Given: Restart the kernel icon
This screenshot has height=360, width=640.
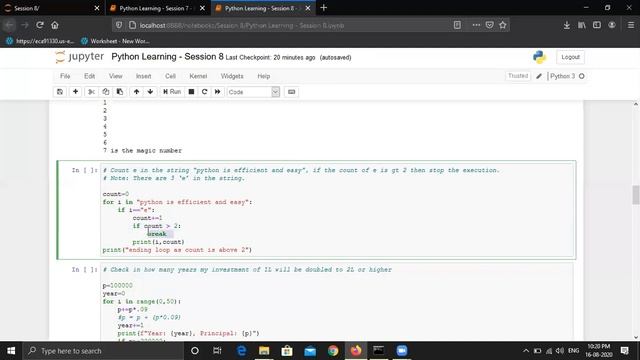Looking at the screenshot, I should (x=204, y=92).
